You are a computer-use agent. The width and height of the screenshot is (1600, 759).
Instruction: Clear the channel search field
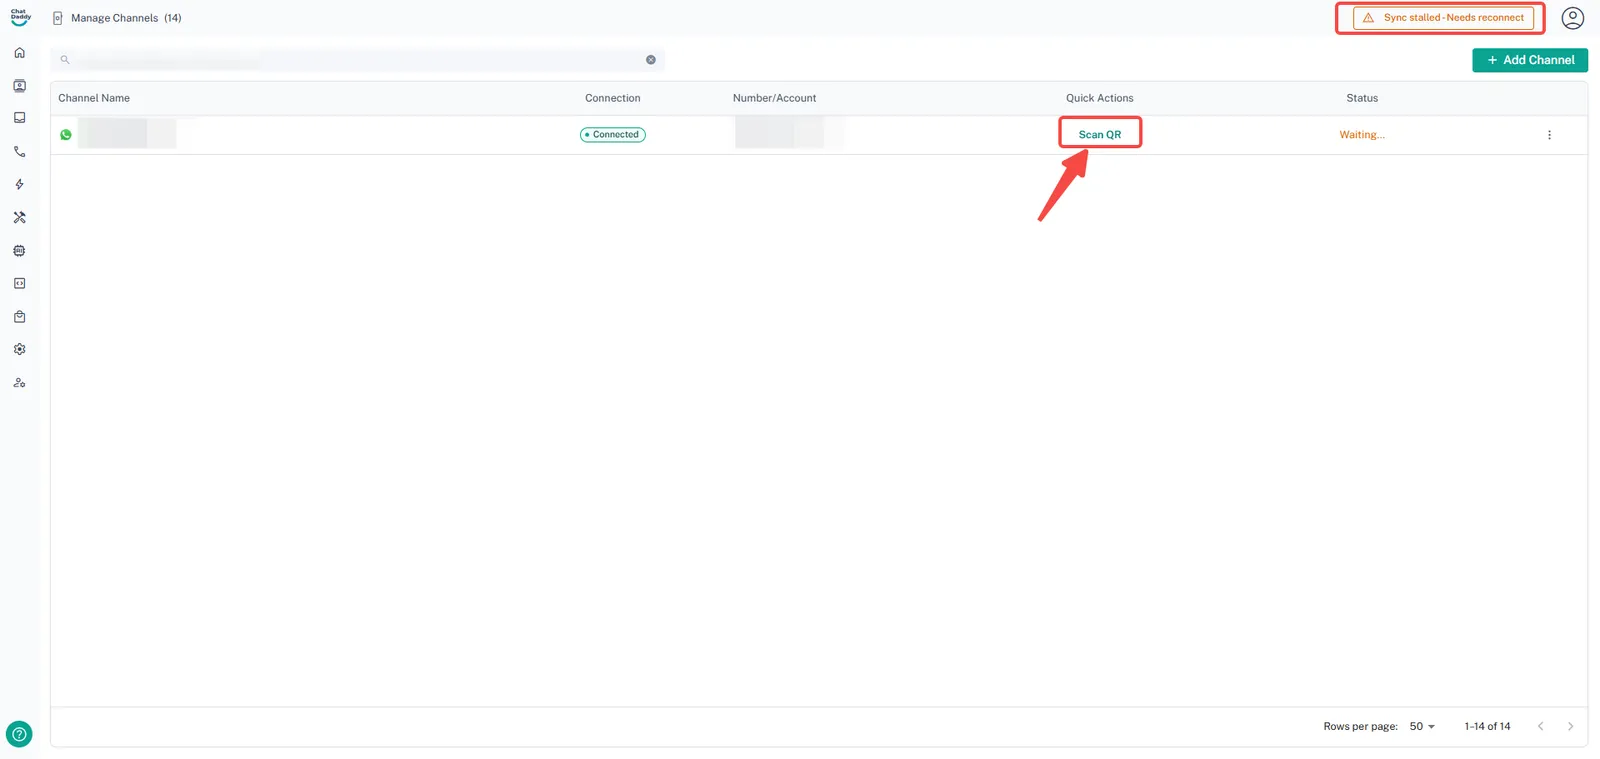[x=651, y=60]
